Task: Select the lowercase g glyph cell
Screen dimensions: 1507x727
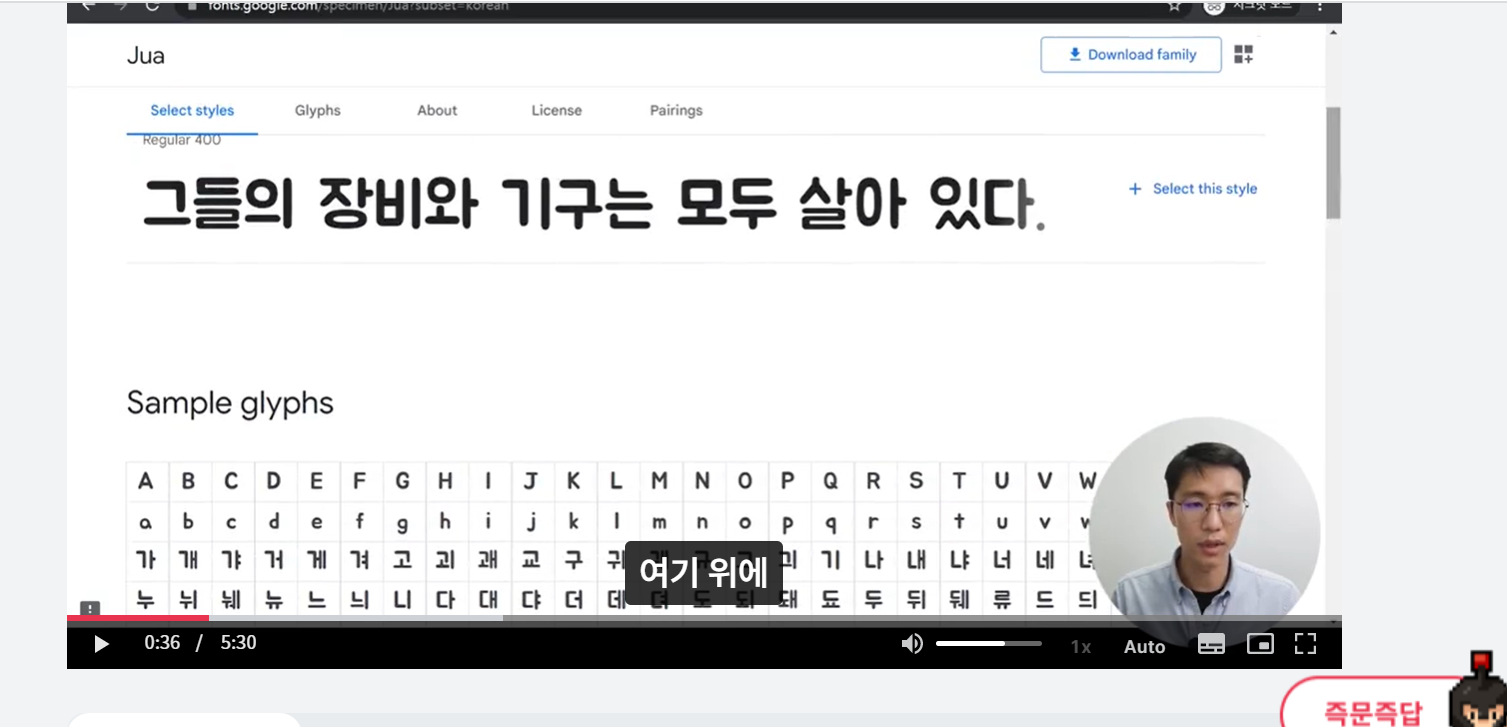Action: (x=404, y=522)
